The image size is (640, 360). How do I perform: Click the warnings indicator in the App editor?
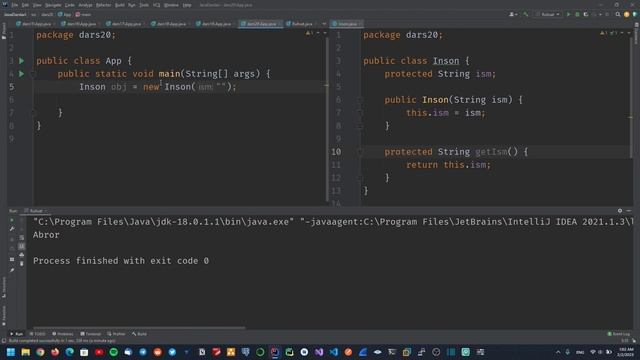[x=309, y=33]
